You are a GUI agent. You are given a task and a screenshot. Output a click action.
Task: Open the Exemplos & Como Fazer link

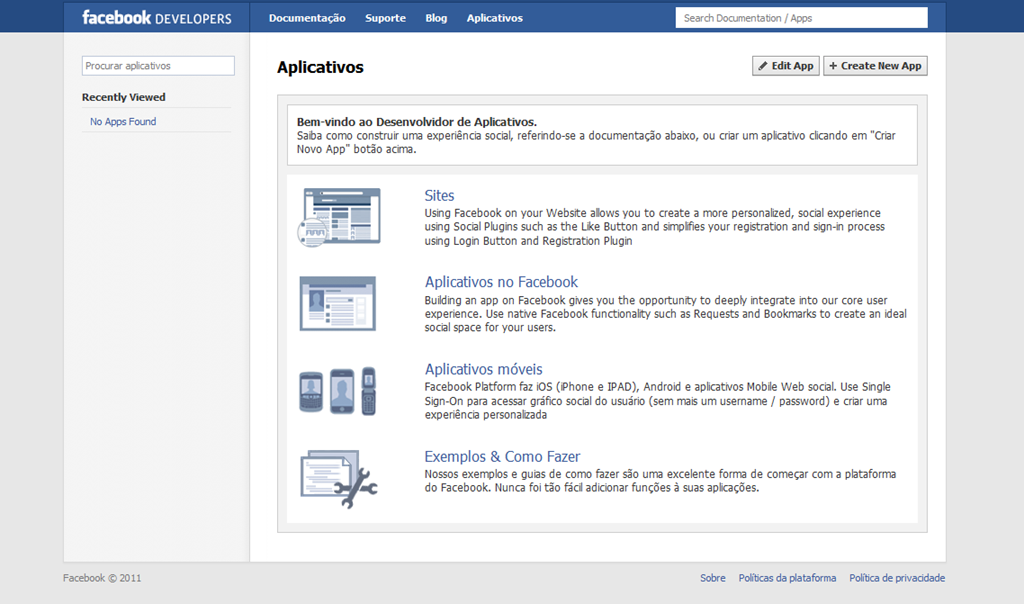click(x=502, y=456)
